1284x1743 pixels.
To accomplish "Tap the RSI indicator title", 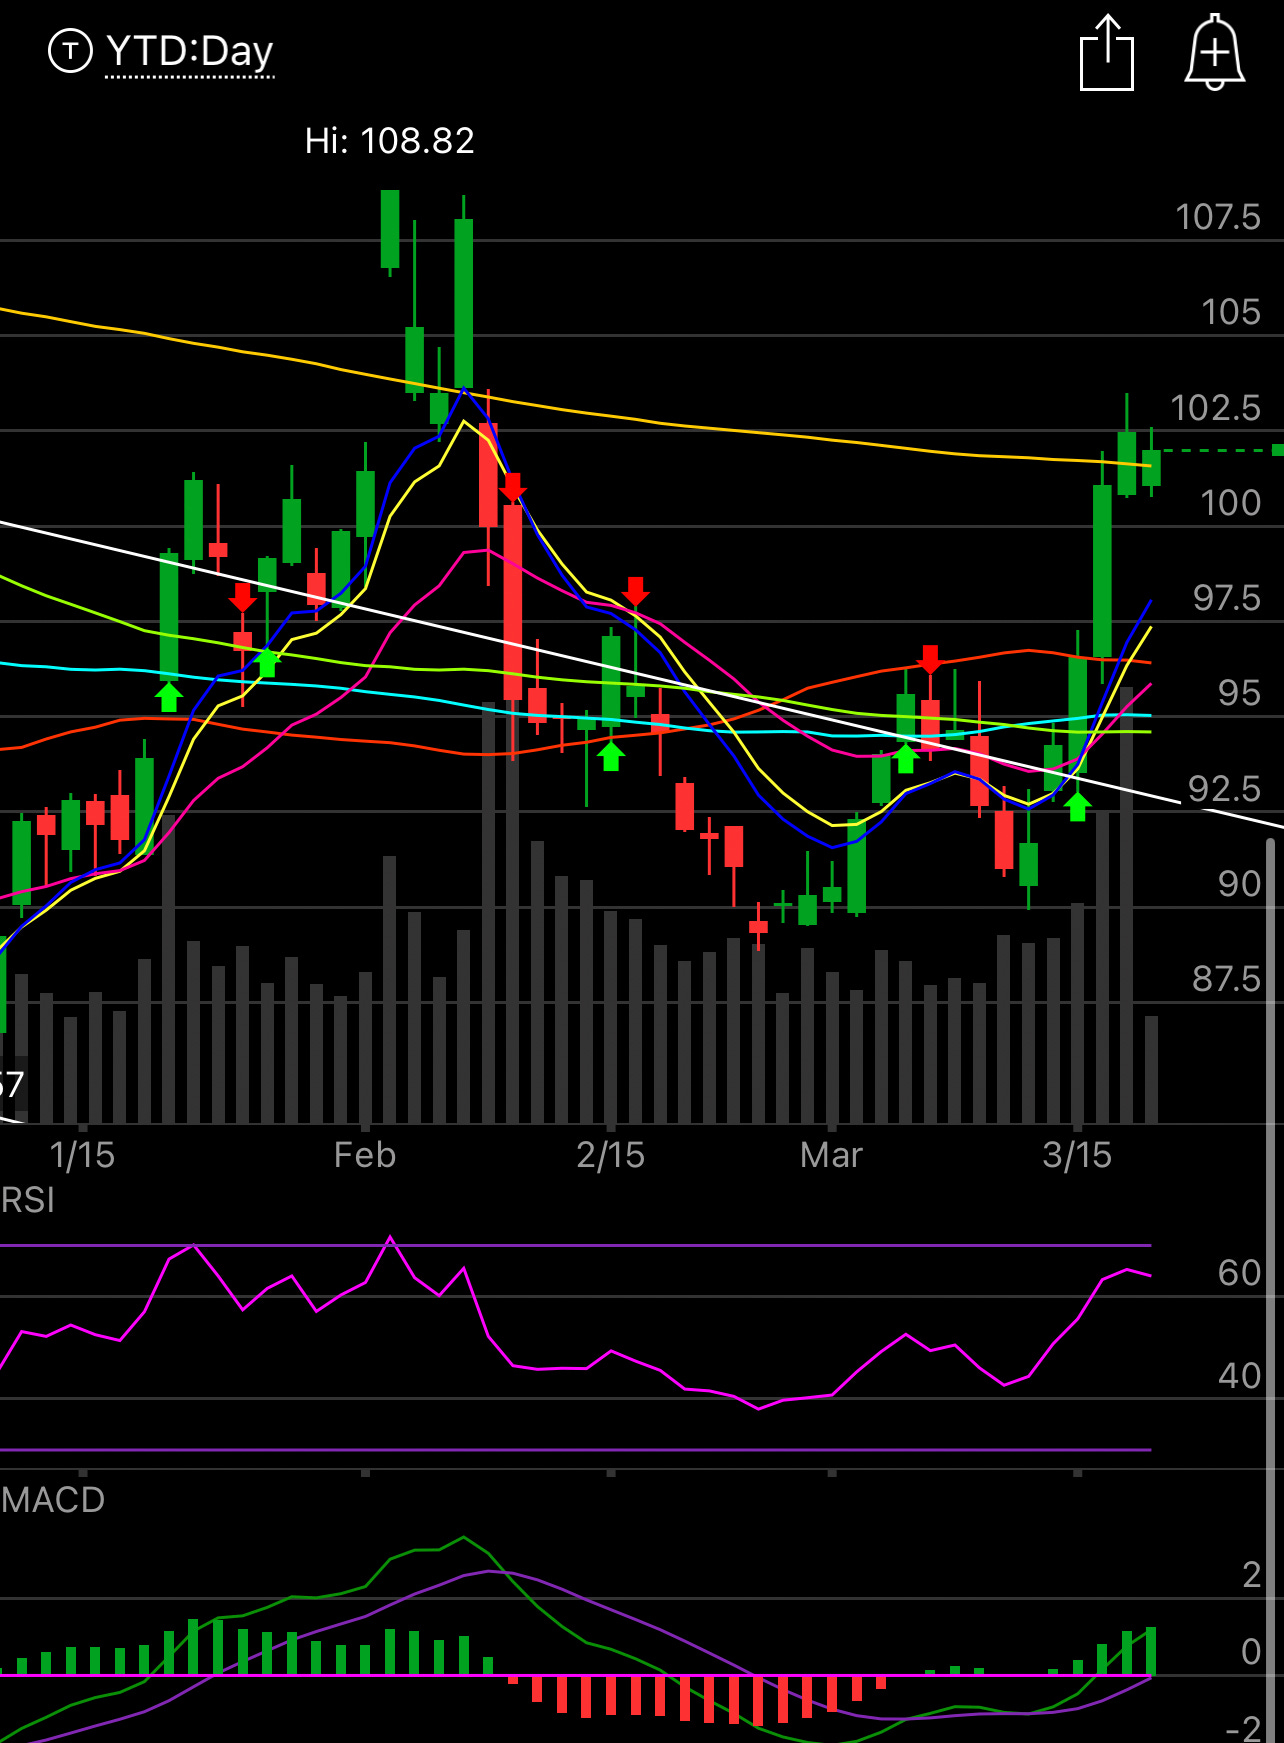I will [x=28, y=1200].
